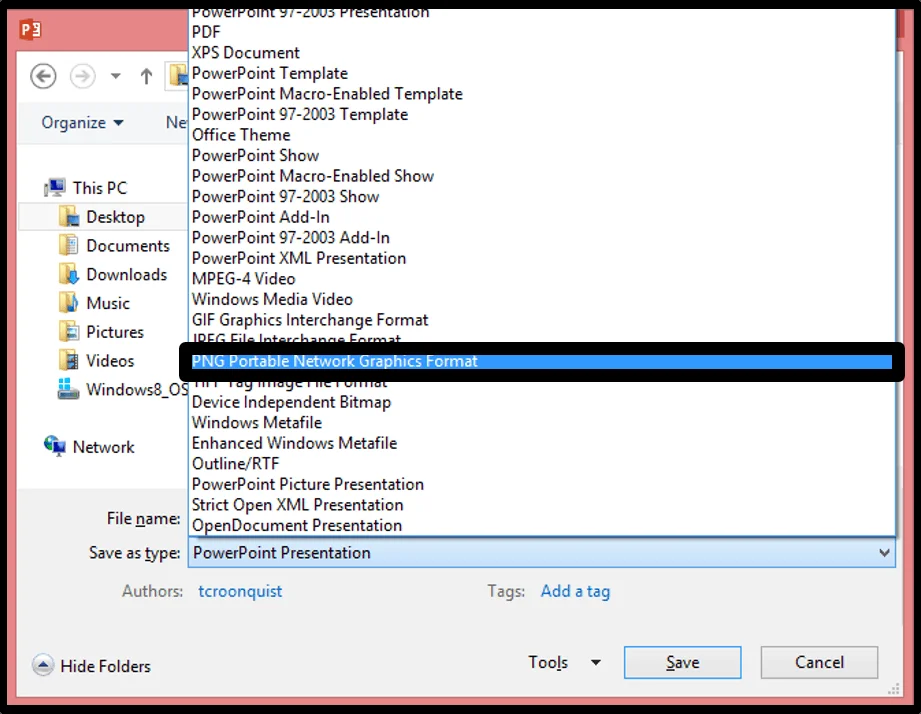Choose OpenDocument Presentation file type

[542, 526]
